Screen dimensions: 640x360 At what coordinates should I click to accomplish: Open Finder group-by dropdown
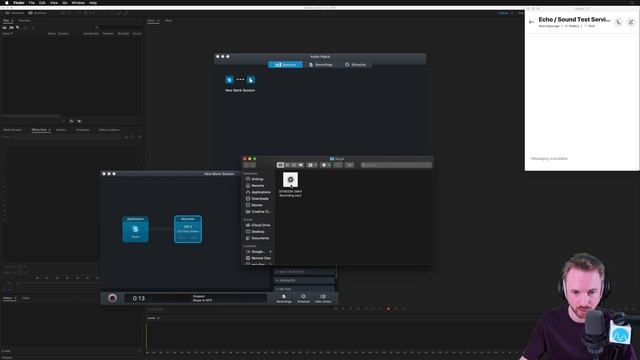pyautogui.click(x=312, y=165)
